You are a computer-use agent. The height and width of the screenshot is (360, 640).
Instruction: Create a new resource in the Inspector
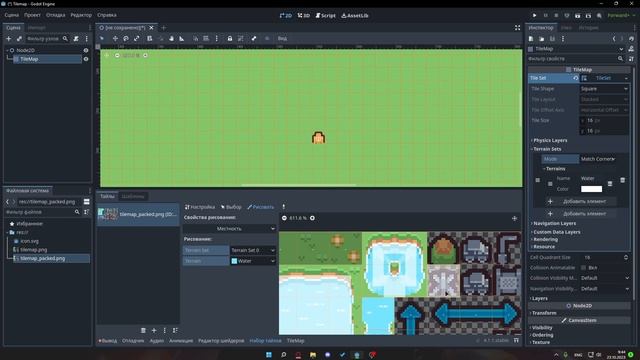pyautogui.click(x=531, y=39)
